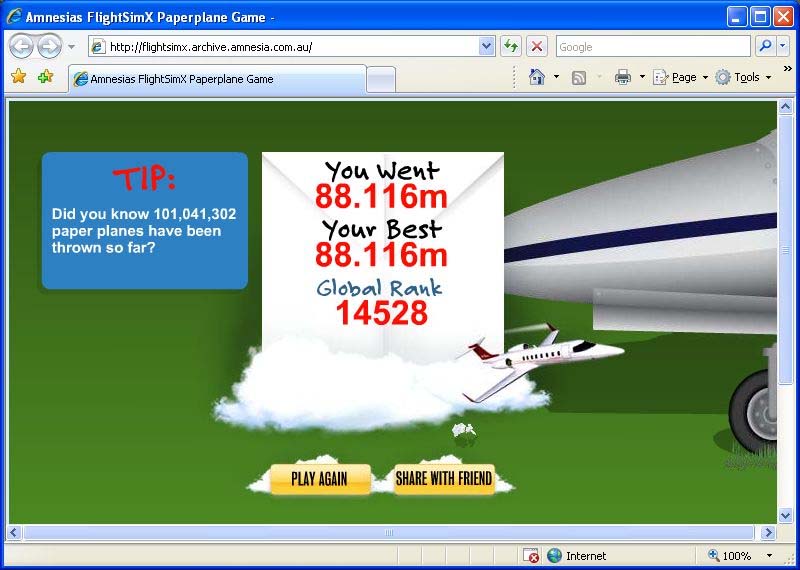Open the recent pages dropdown beside Forward
The height and width of the screenshot is (570, 800).
click(71, 47)
